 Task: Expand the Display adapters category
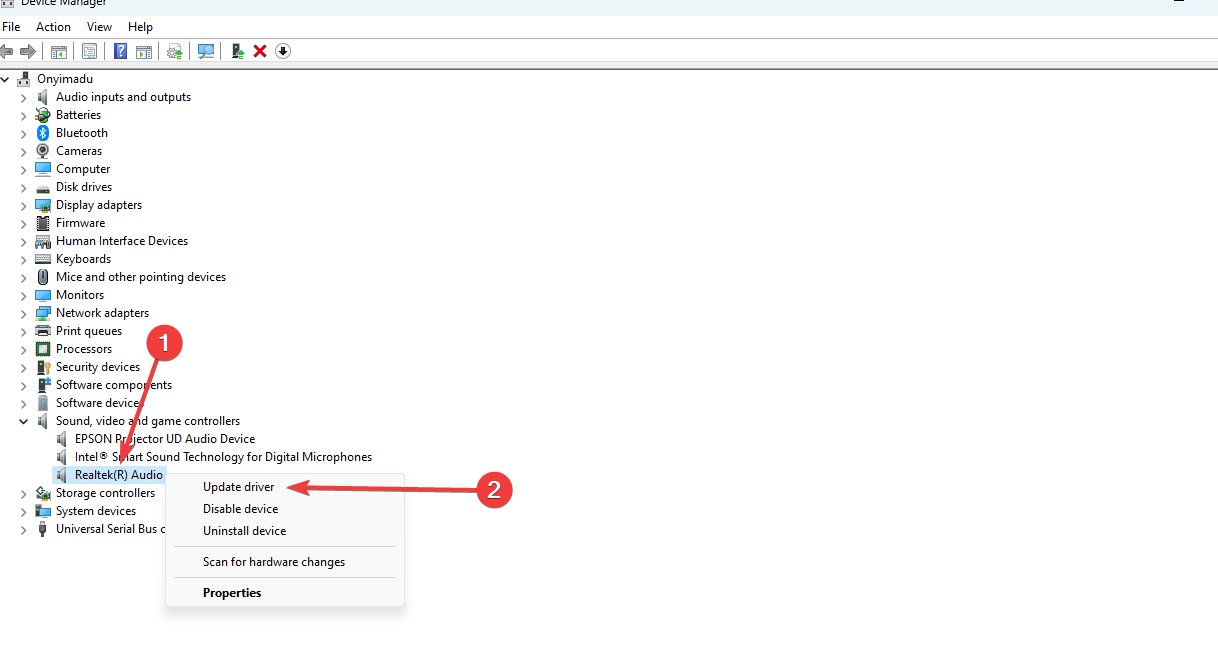tap(24, 205)
